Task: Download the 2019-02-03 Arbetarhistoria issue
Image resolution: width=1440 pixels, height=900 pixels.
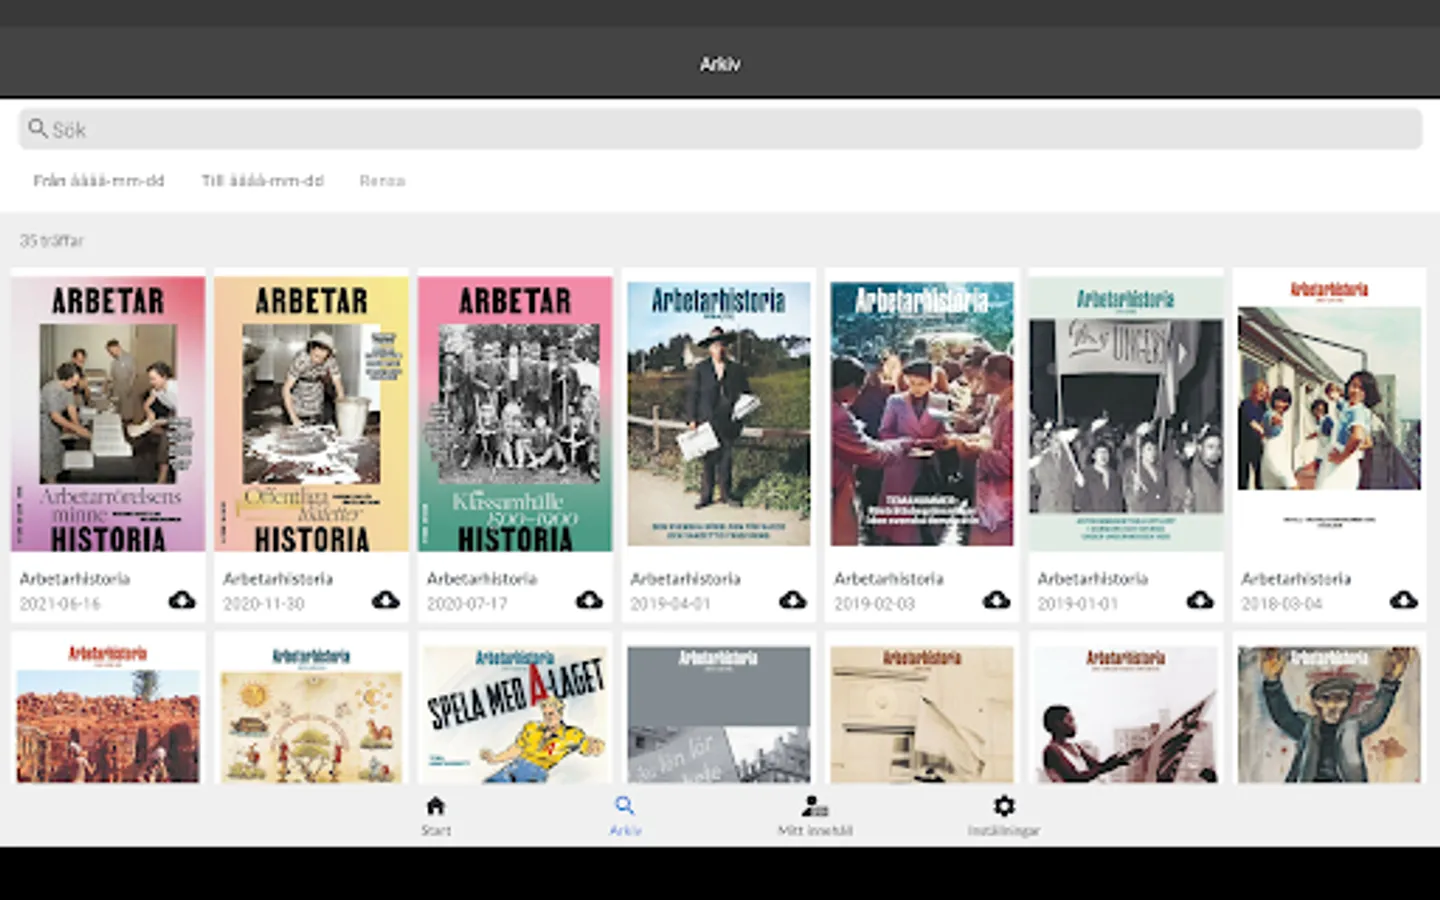Action: click(x=996, y=600)
